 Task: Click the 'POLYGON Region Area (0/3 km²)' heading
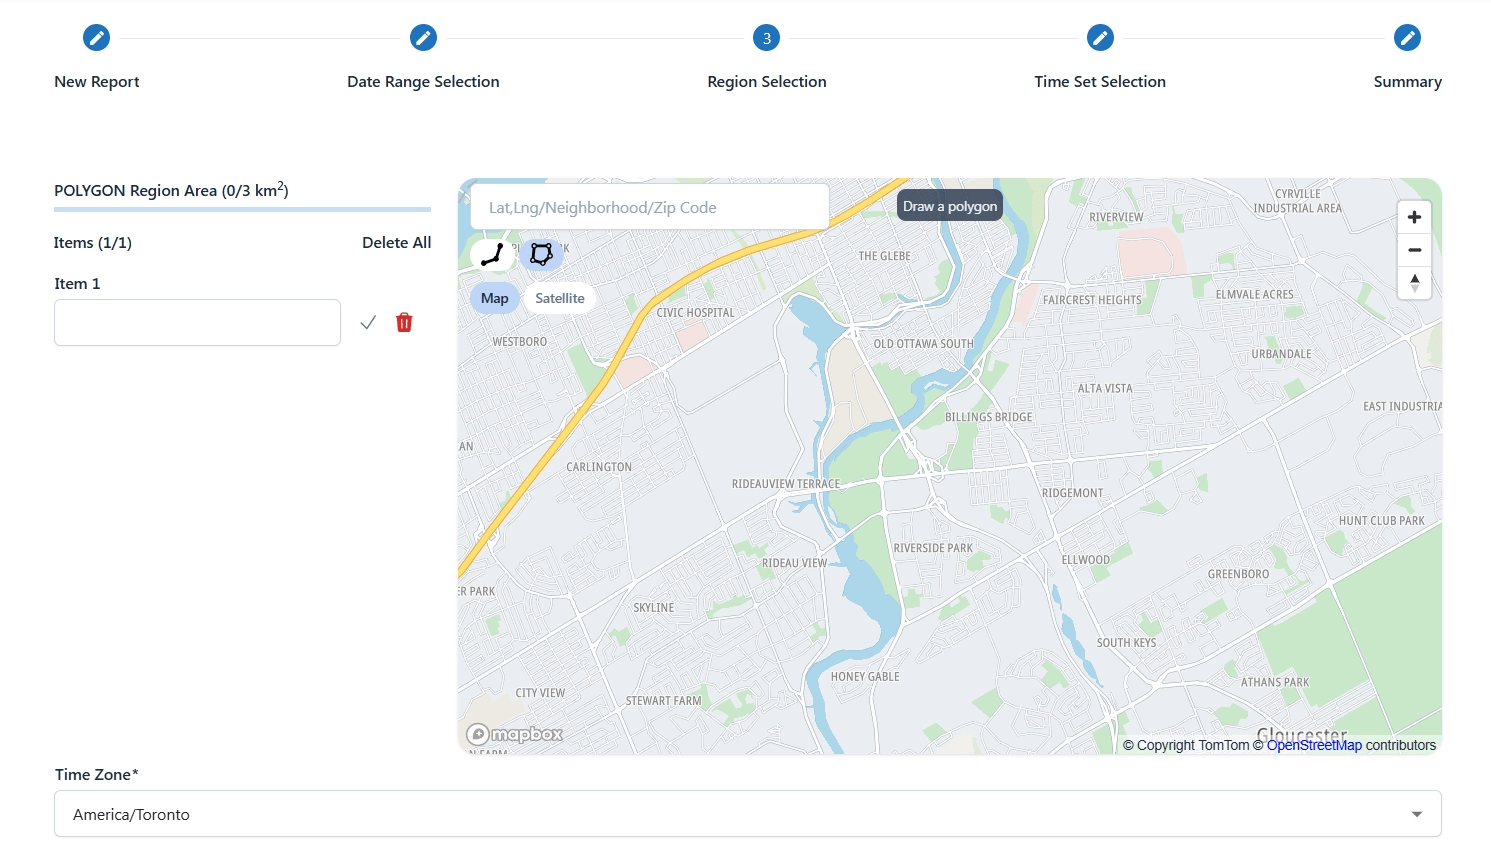tap(171, 190)
